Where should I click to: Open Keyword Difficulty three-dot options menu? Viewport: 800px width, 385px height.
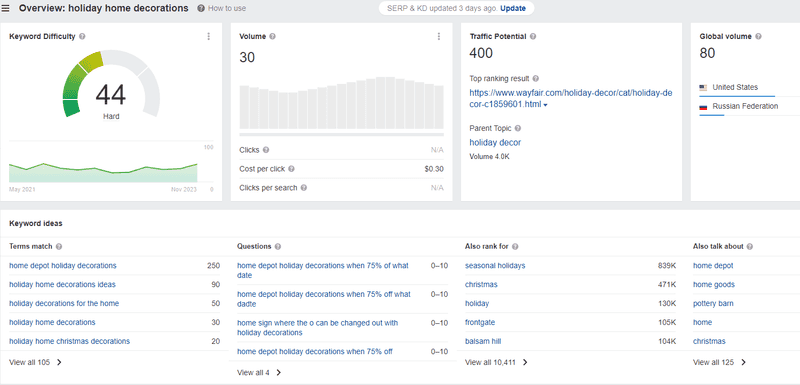(x=208, y=36)
